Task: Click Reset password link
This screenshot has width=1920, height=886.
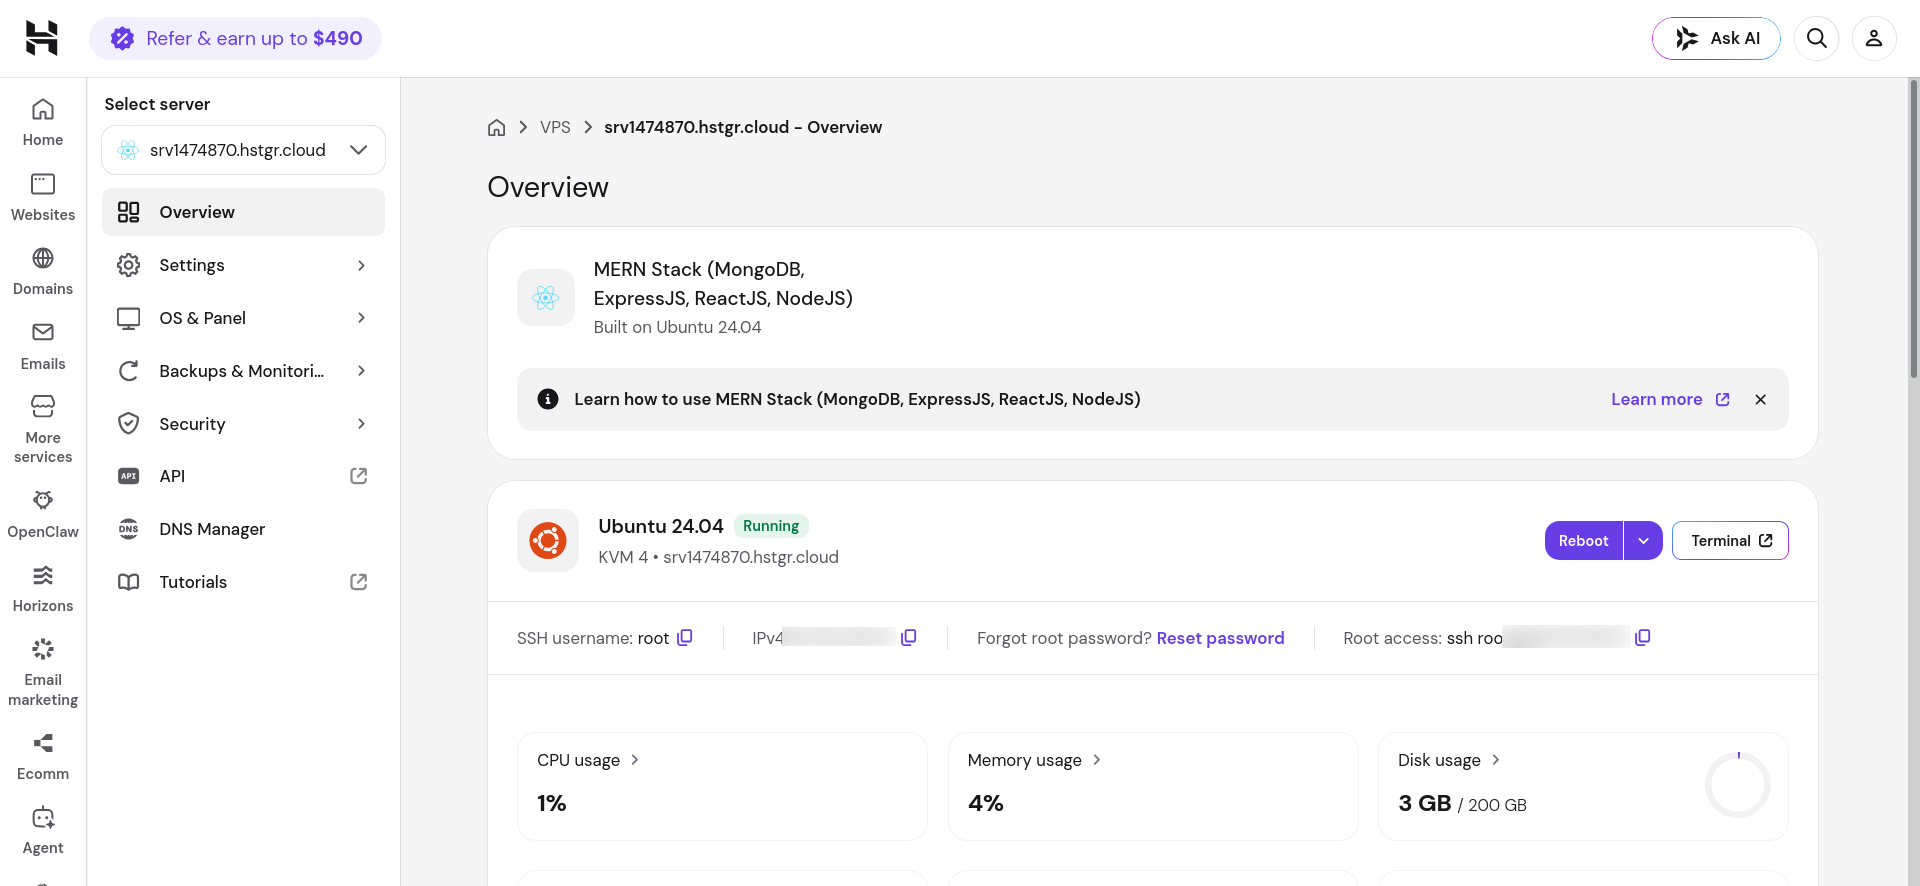Action: pyautogui.click(x=1220, y=638)
